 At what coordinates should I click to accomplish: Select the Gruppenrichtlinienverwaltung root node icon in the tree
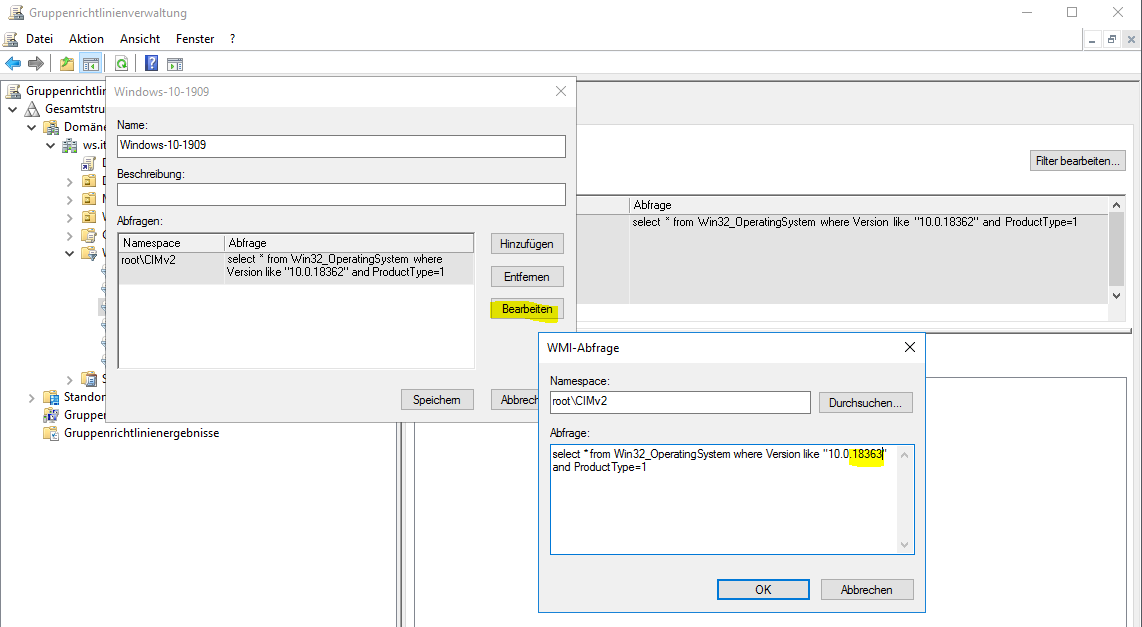pyautogui.click(x=13, y=91)
